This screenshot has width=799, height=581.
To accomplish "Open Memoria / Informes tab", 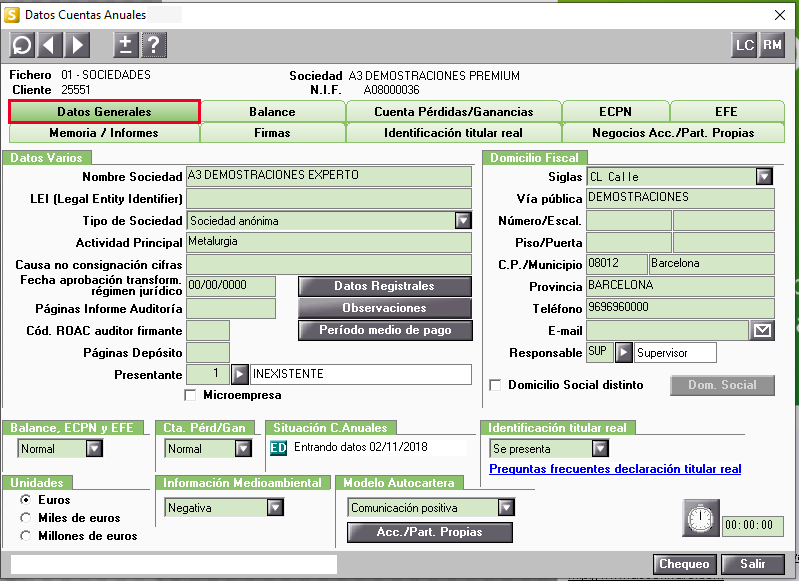I will (104, 133).
